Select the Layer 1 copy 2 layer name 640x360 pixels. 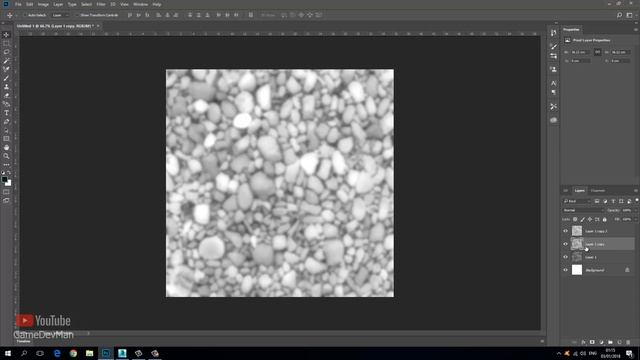tap(596, 231)
